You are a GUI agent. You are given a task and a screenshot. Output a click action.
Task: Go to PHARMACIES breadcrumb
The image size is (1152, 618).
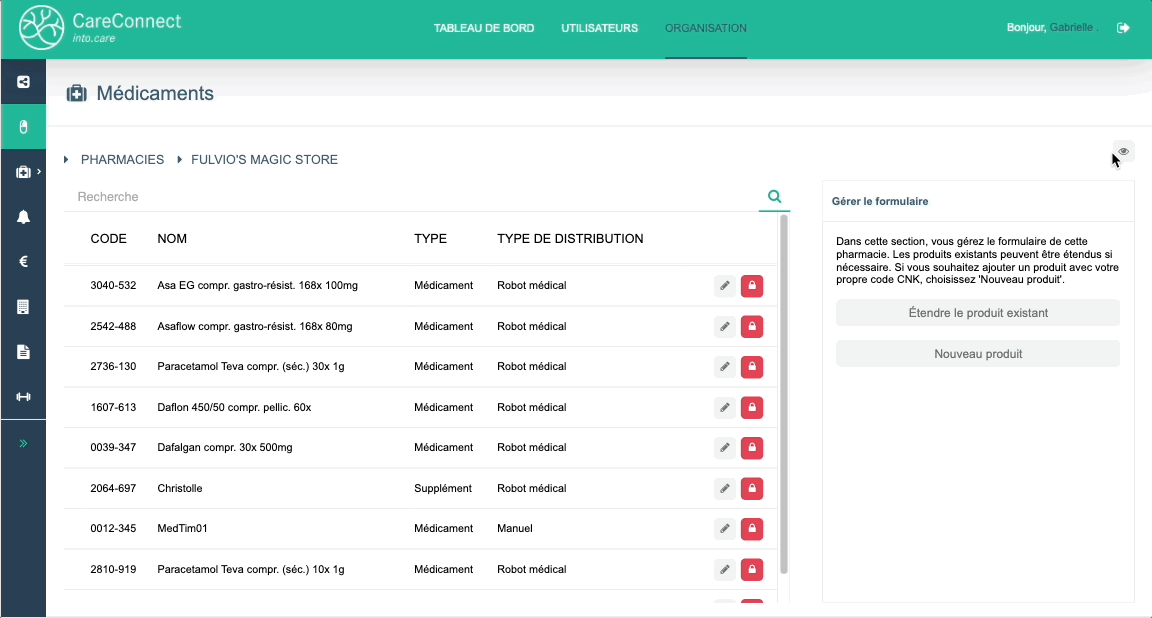122,159
